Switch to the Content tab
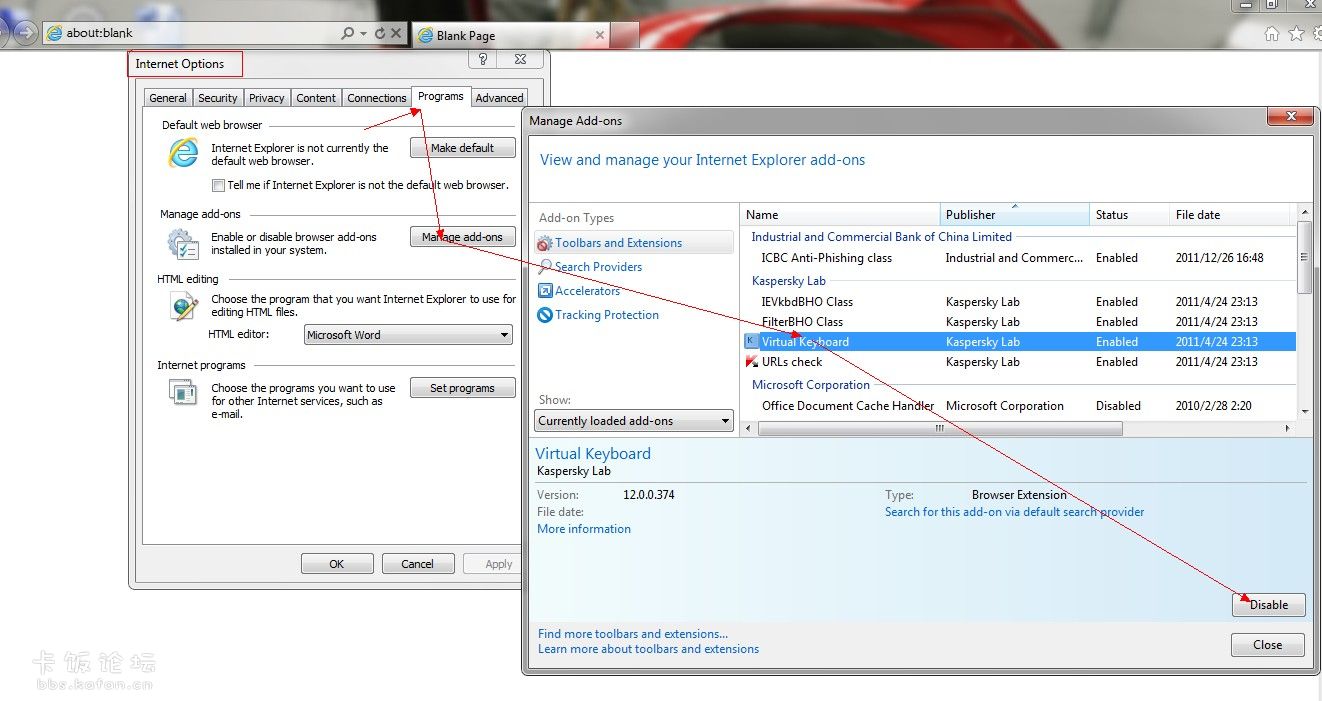 point(316,98)
